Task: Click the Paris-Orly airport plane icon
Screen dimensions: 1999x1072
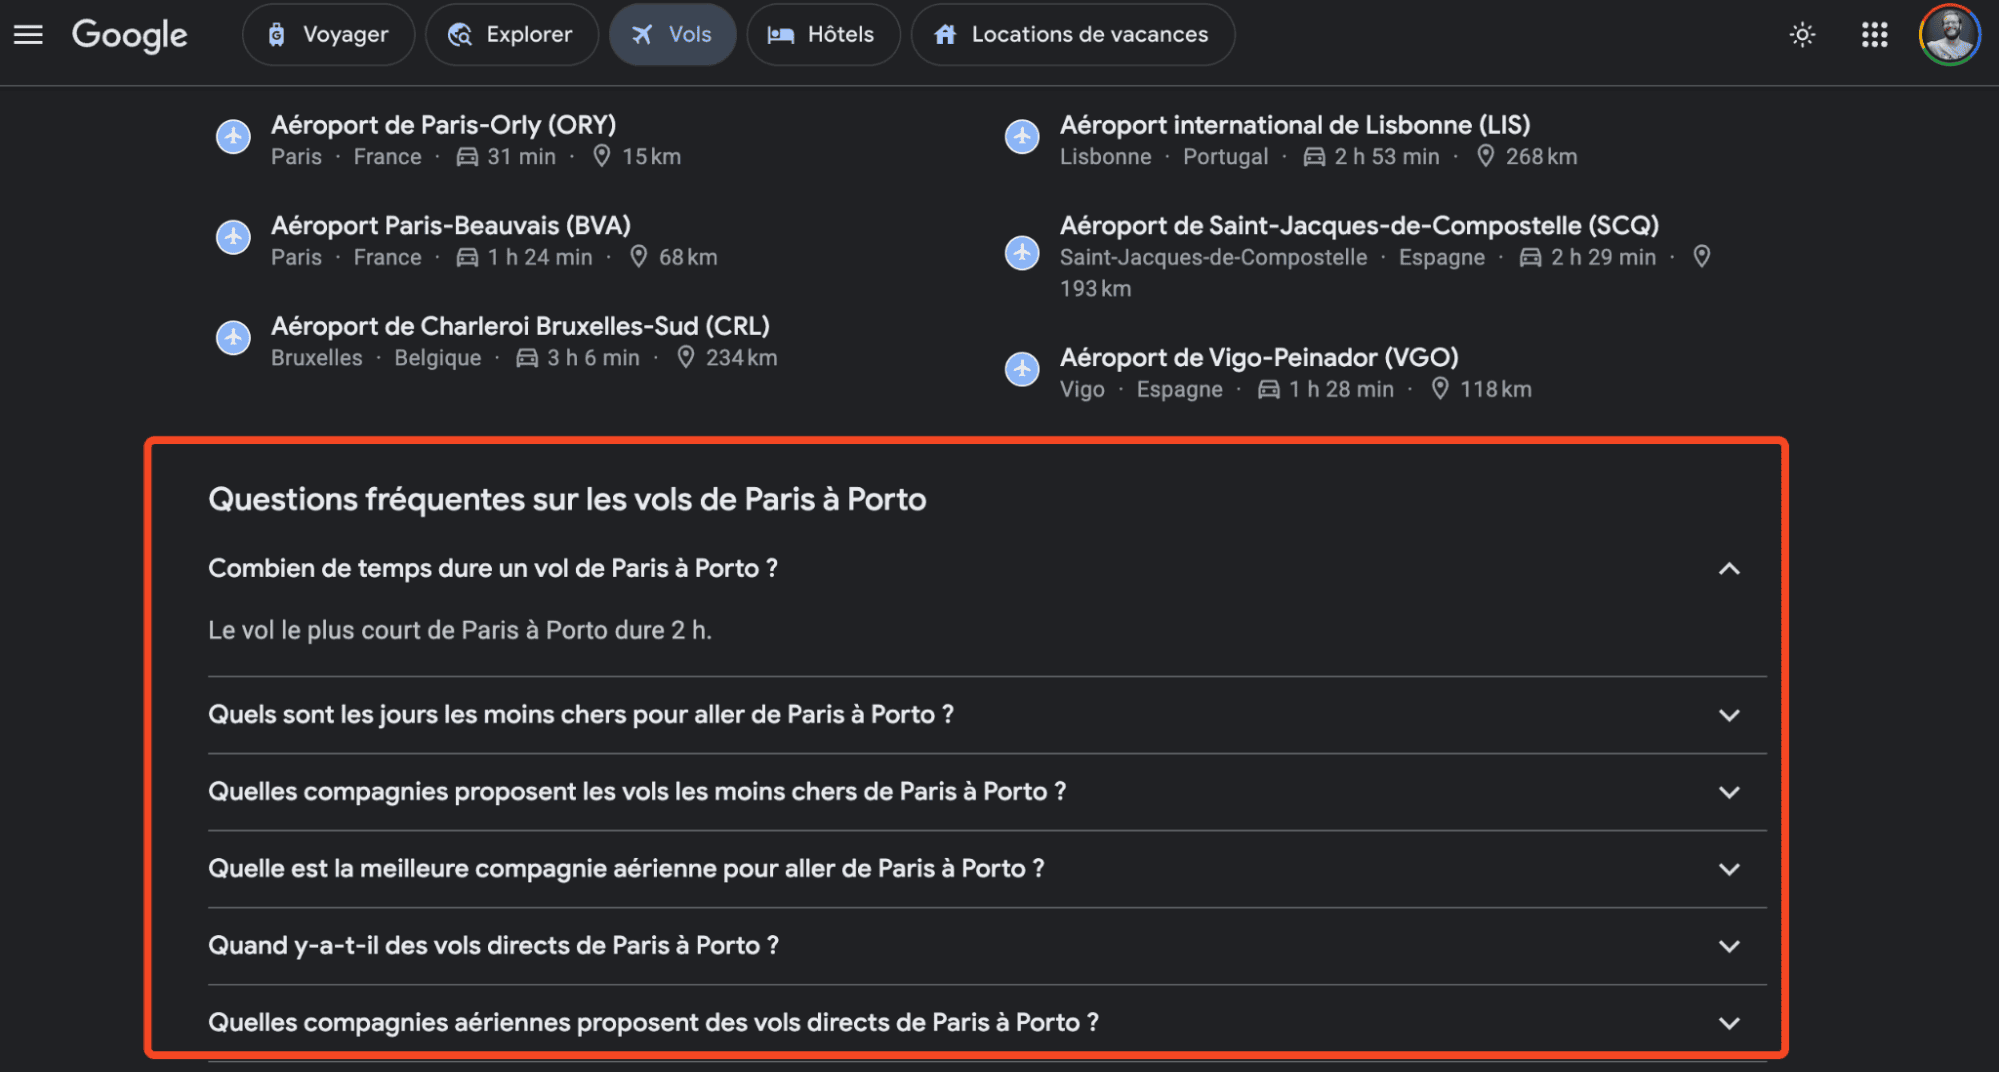Action: (233, 137)
